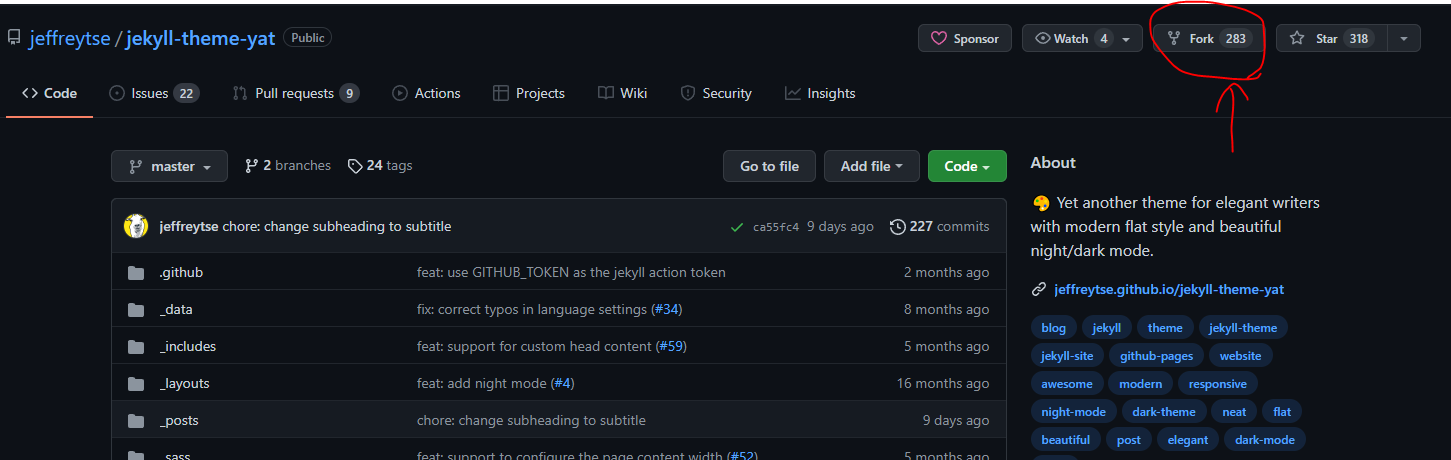This screenshot has height=460, width=1451.
Task: Select the blog topic tag
Action: point(1053,328)
